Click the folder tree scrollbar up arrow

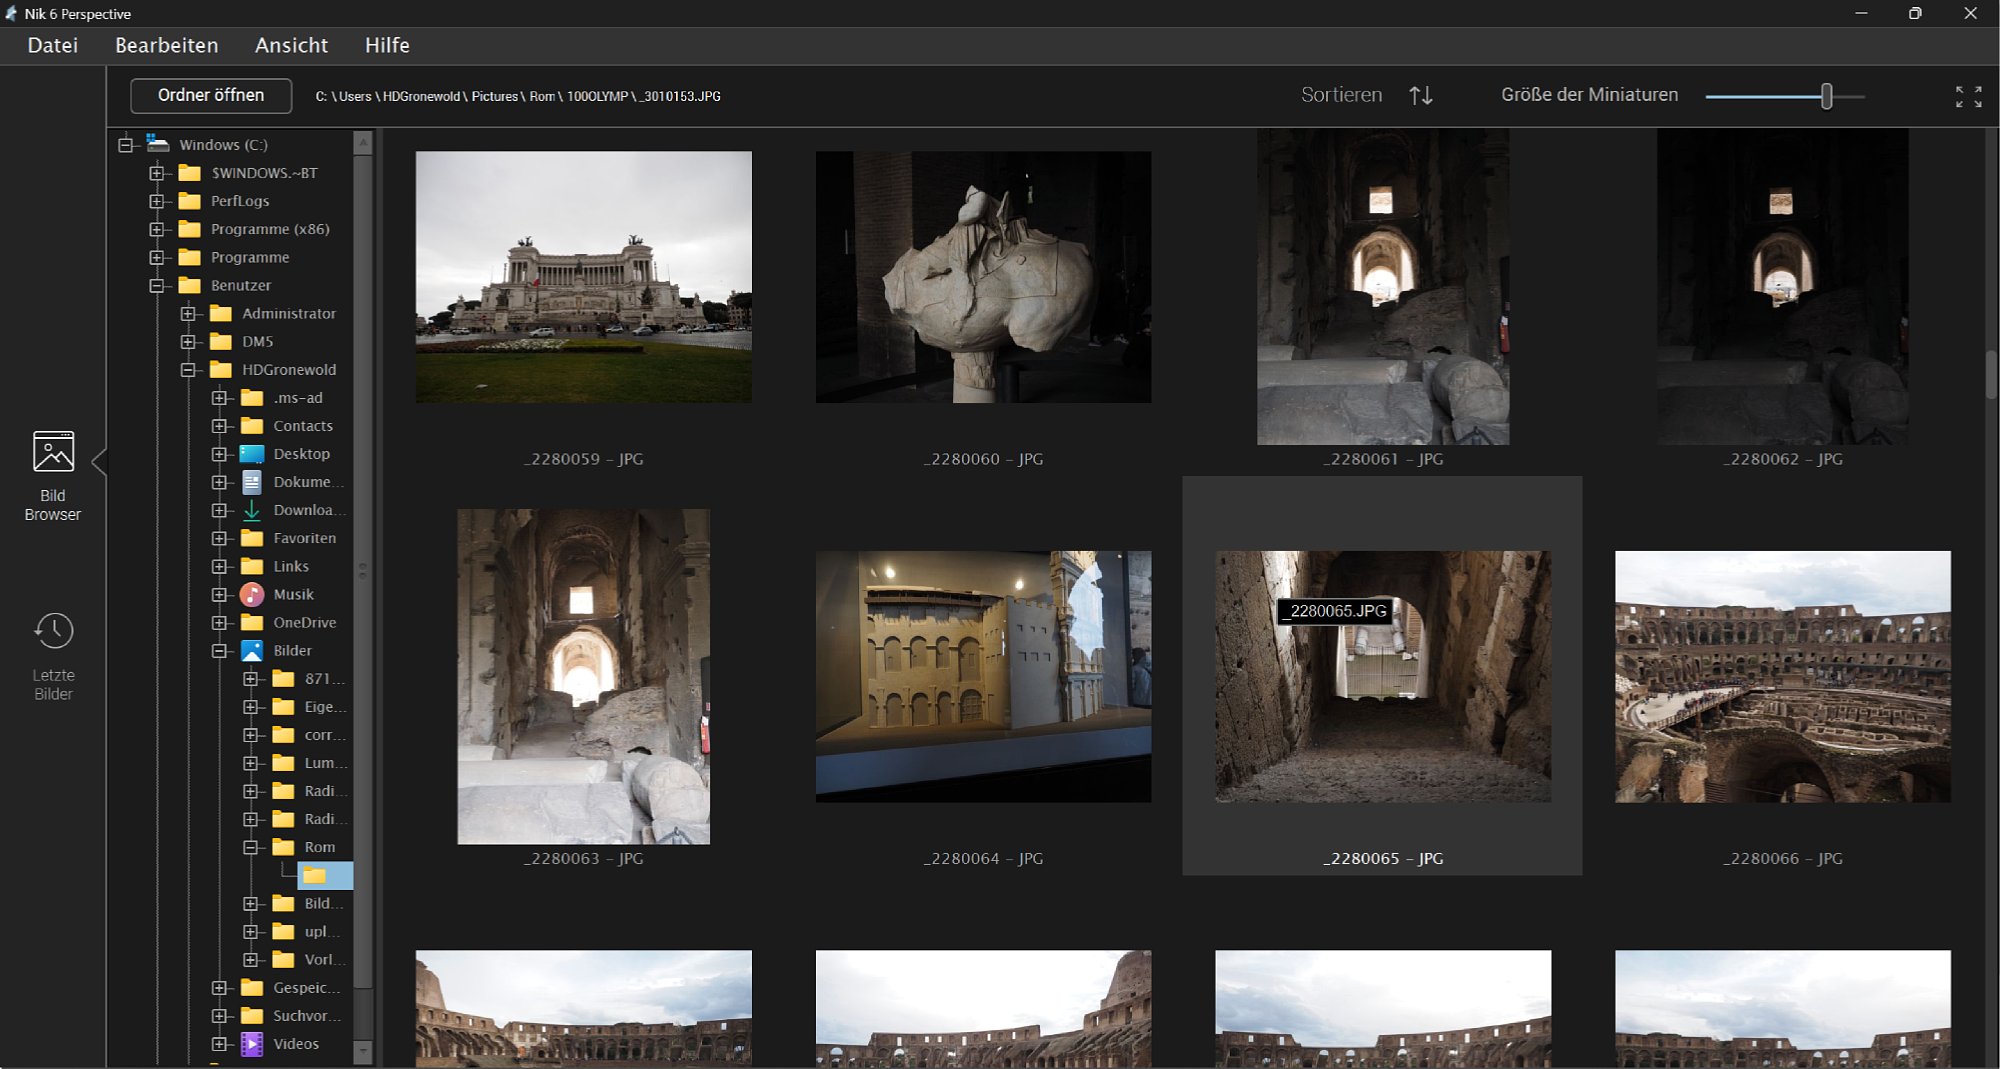click(x=363, y=144)
